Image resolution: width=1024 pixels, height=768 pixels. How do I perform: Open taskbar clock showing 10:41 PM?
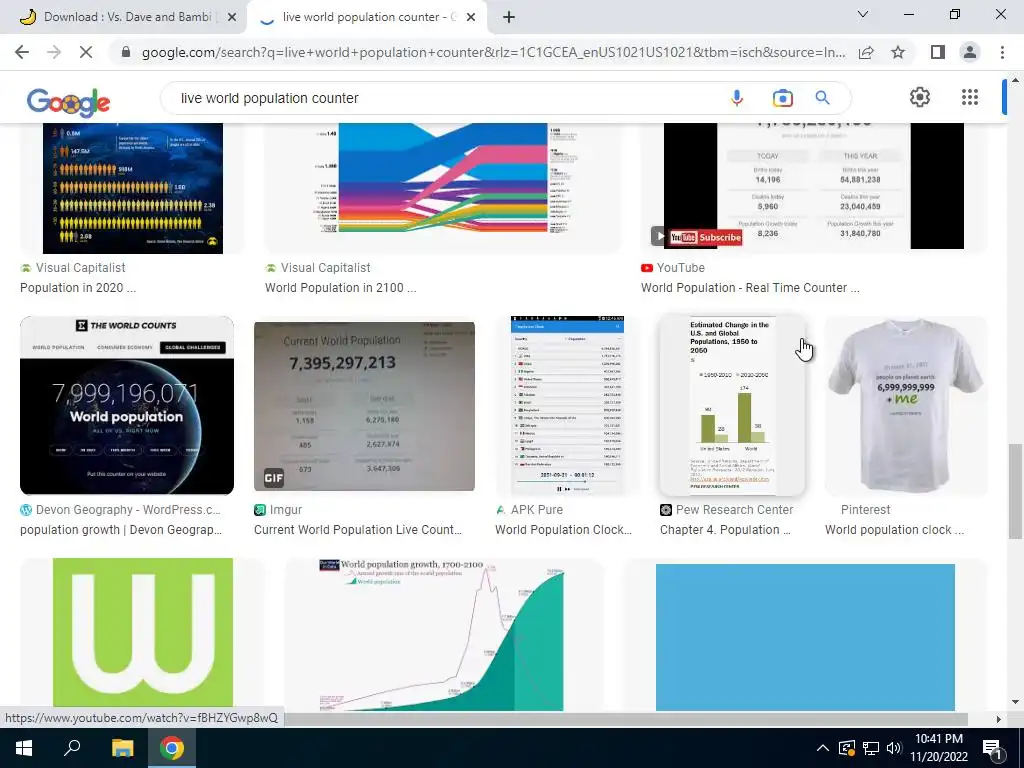coord(939,748)
